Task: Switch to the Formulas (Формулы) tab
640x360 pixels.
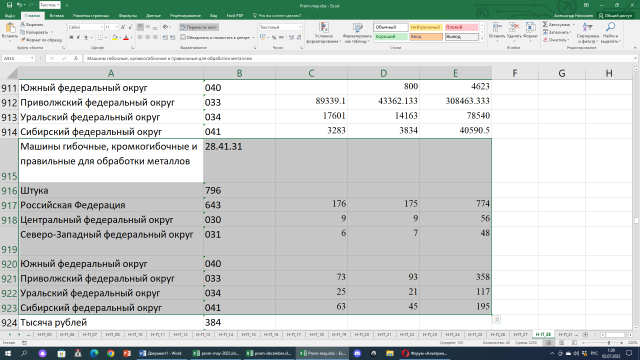Action: pos(128,16)
